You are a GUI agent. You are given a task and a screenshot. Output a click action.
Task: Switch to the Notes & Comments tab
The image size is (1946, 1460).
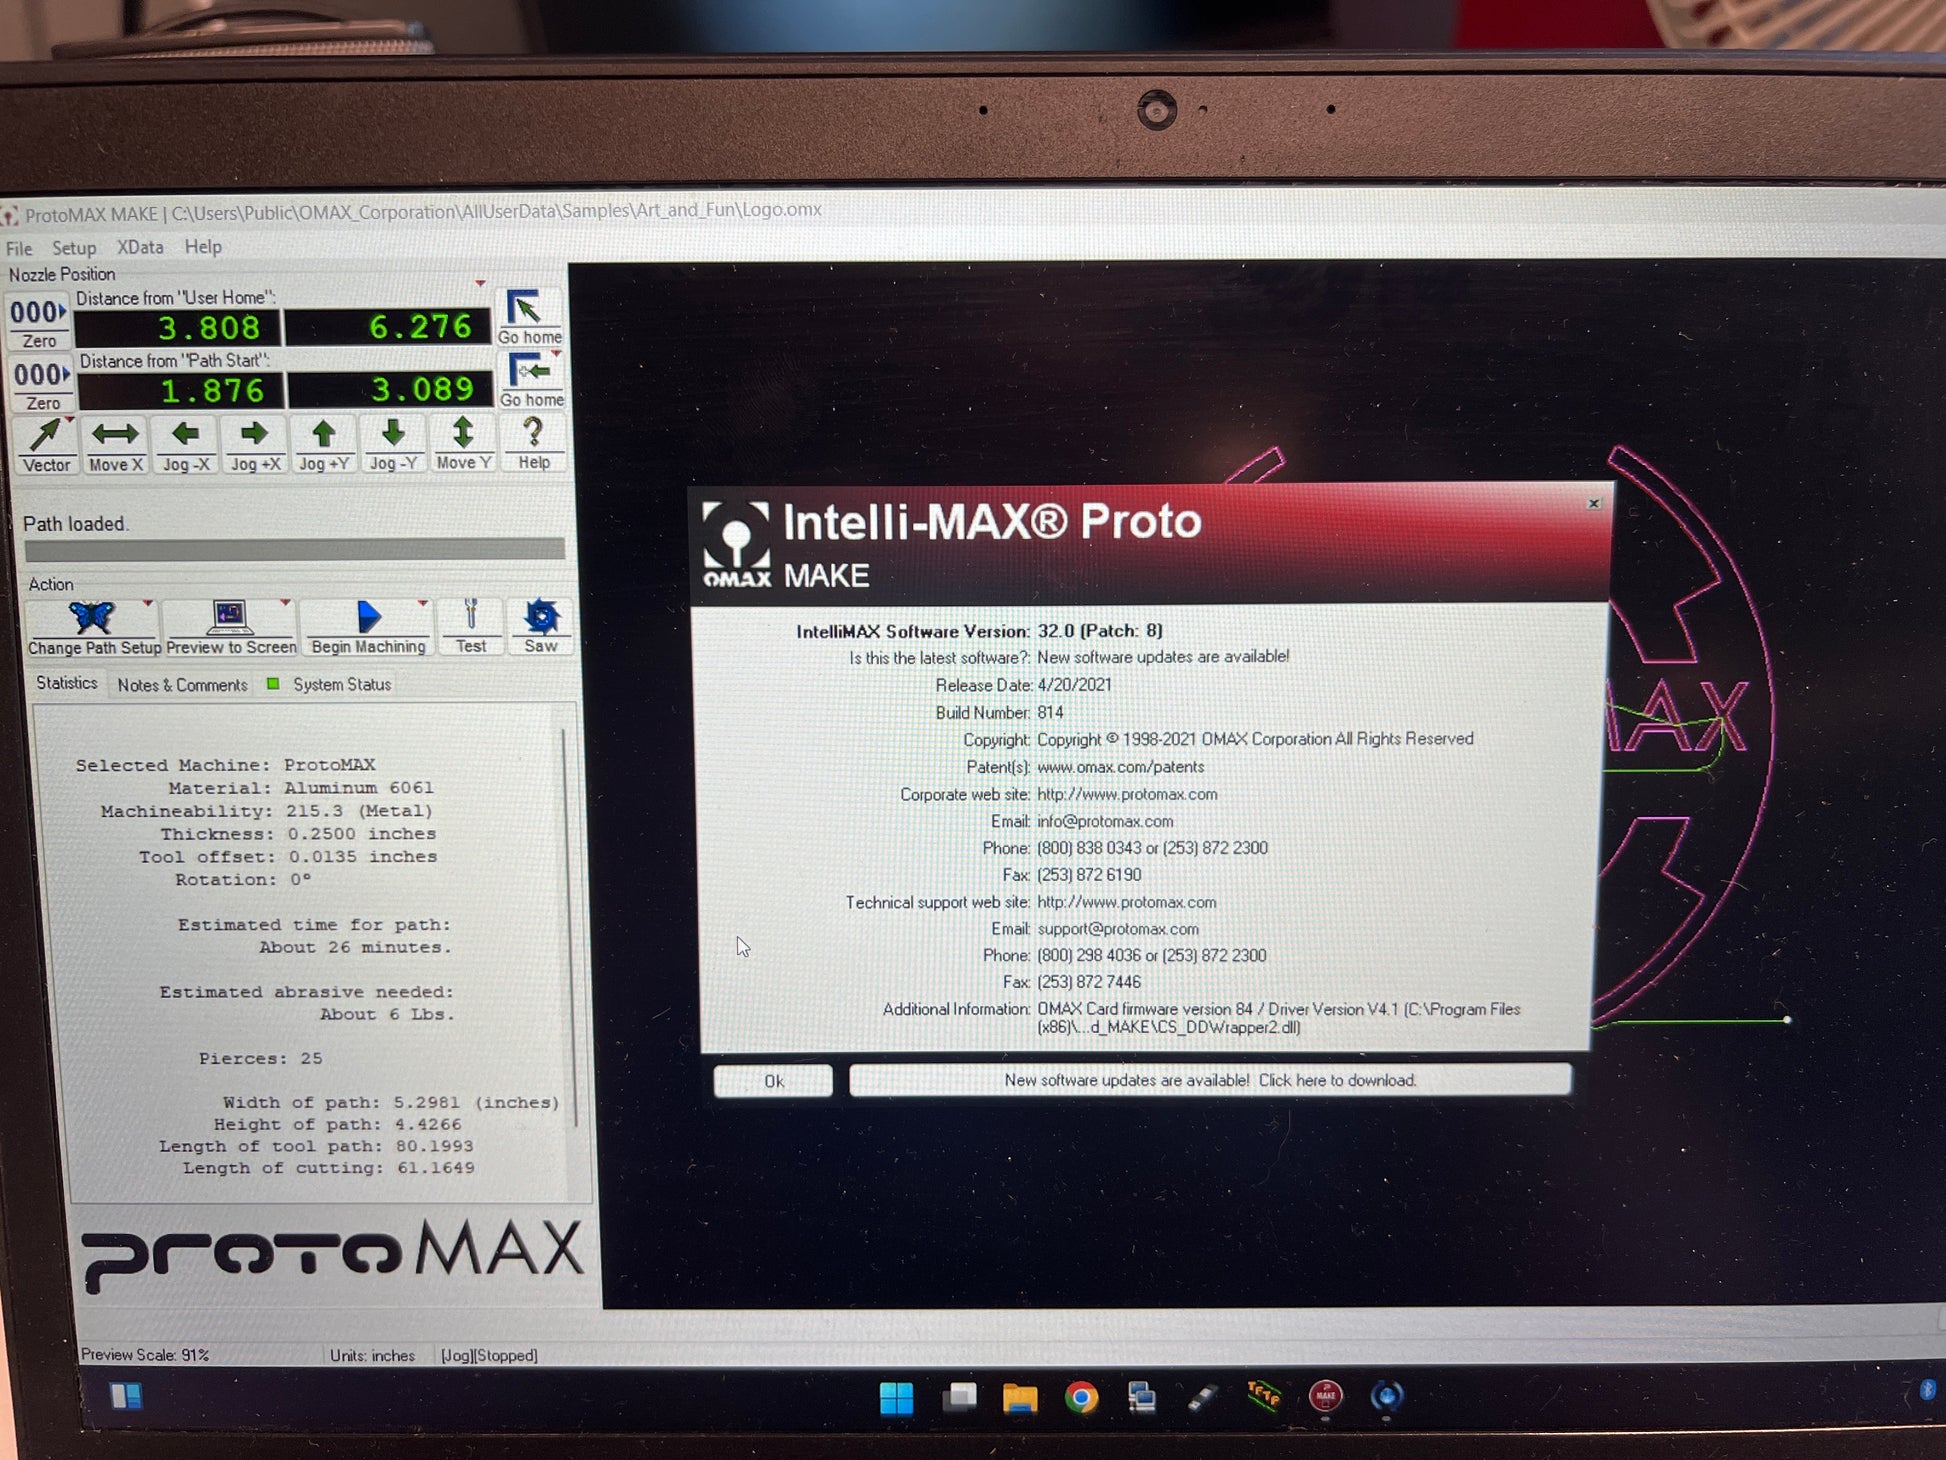coord(182,685)
